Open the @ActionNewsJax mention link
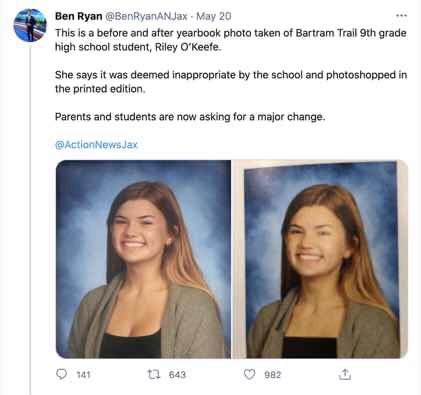This screenshot has height=395, width=421. 96,144
